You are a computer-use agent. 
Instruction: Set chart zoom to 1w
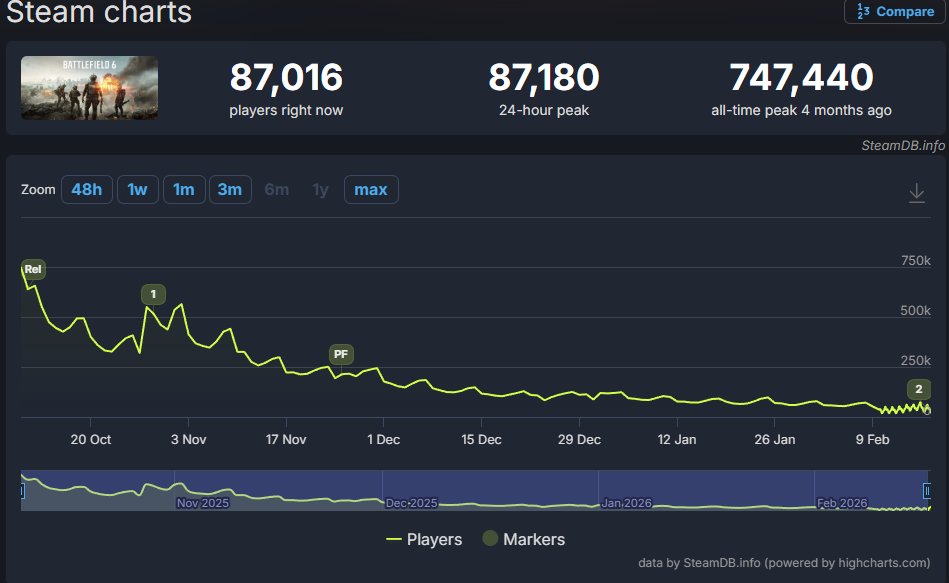pos(137,189)
